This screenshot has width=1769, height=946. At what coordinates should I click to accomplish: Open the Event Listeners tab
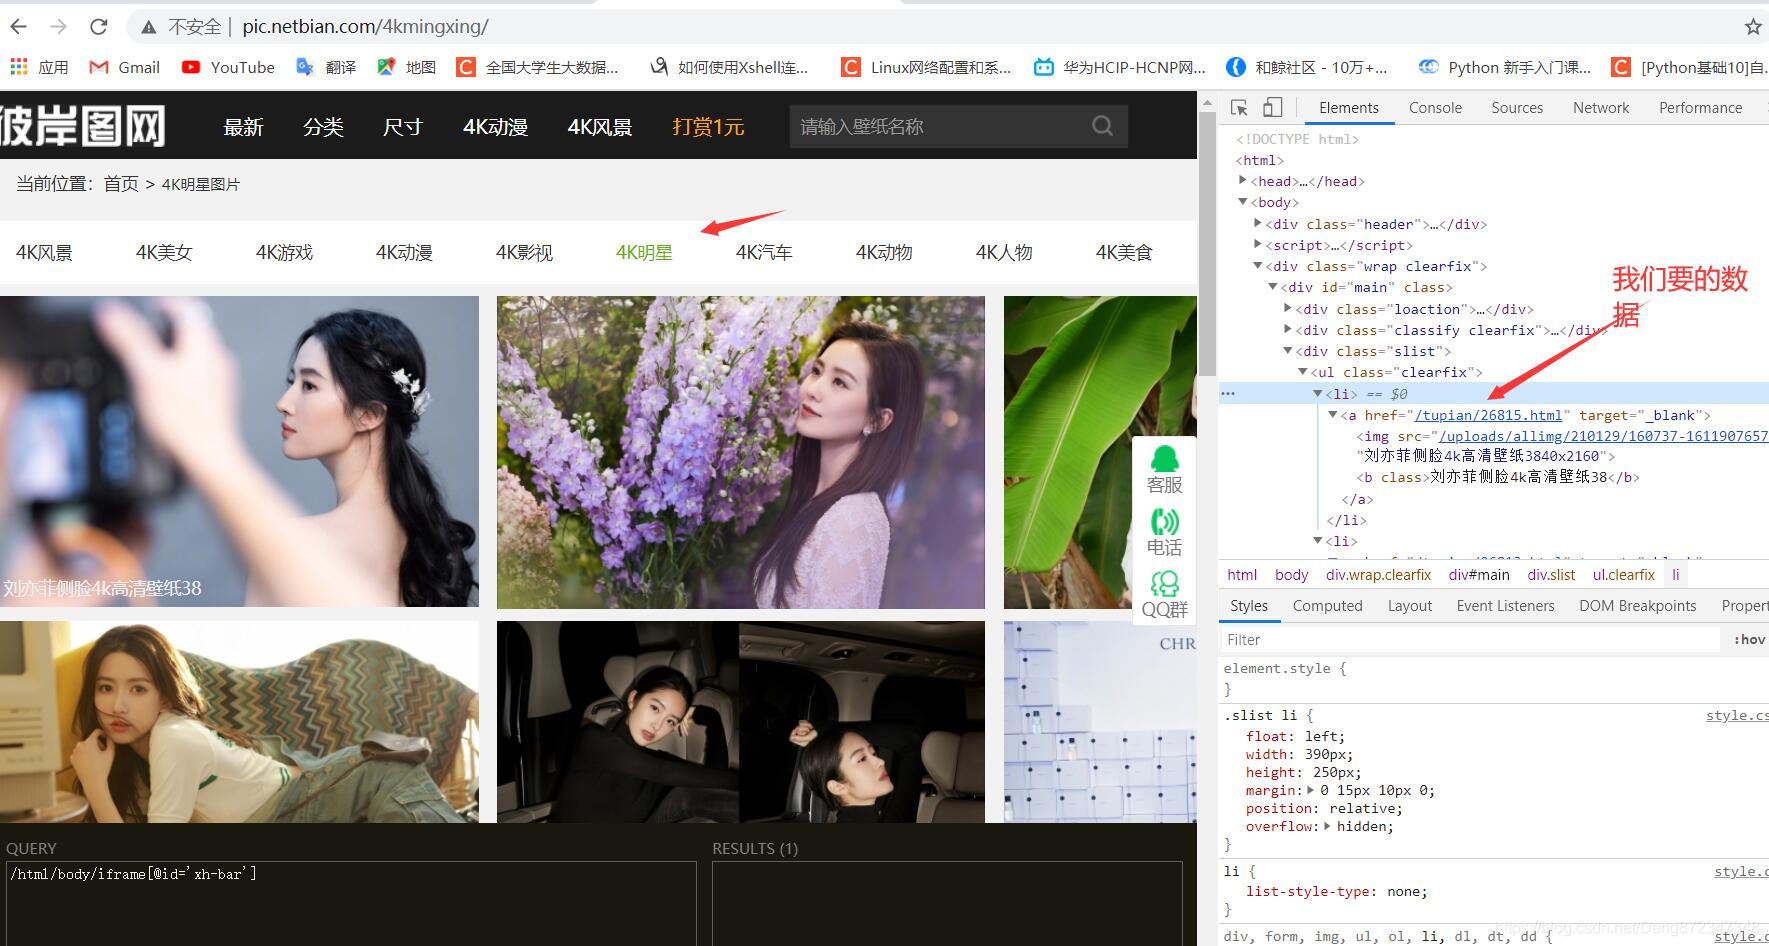point(1505,606)
